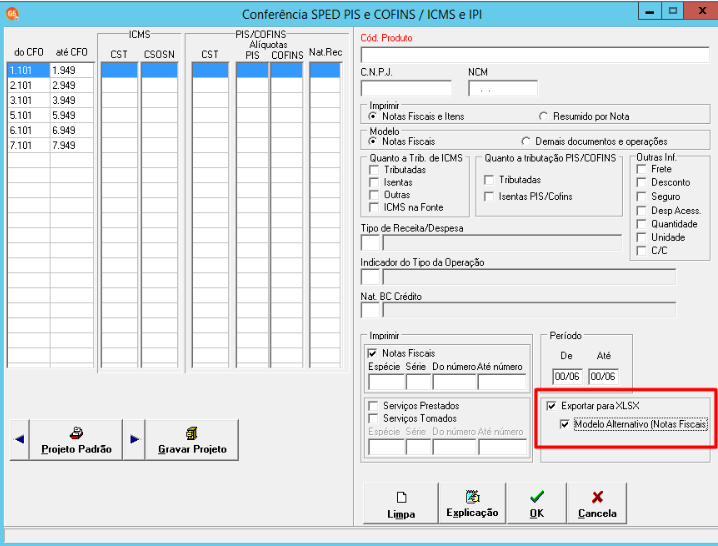Image resolution: width=718 pixels, height=546 pixels.
Task: Click the app logo in title bar
Action: (x=12, y=14)
